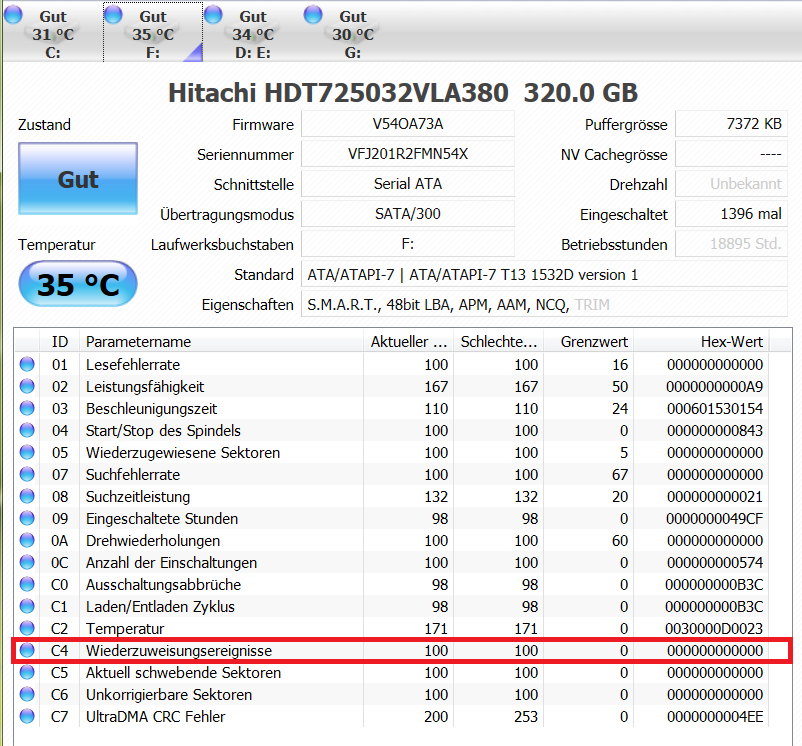
Task: Click the Schlechte... column header
Action: pos(499,342)
